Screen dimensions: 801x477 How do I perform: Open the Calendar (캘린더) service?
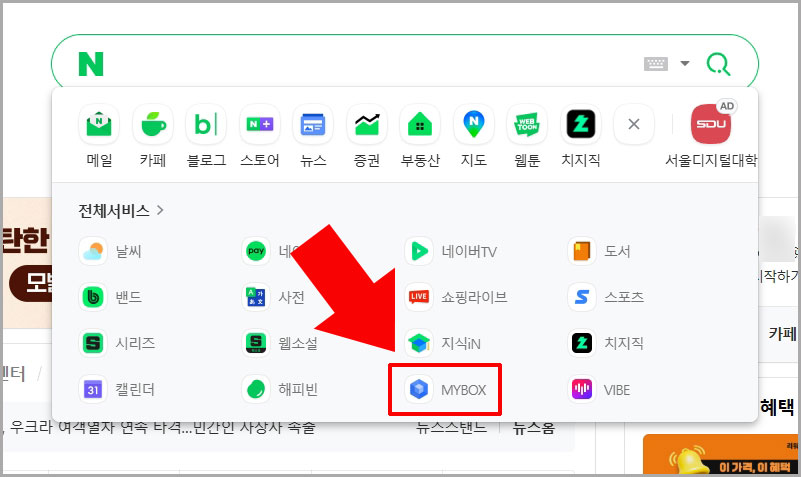[117, 390]
